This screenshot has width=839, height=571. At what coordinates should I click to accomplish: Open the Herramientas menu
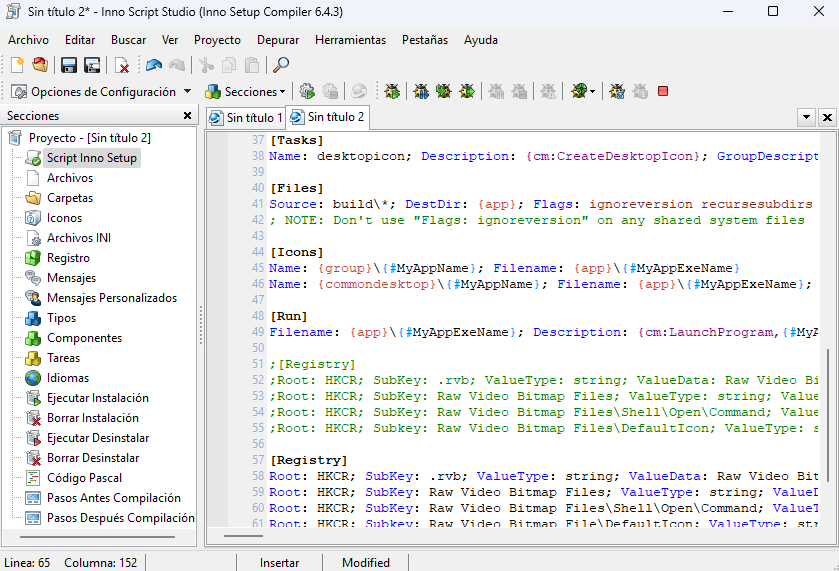(x=350, y=40)
